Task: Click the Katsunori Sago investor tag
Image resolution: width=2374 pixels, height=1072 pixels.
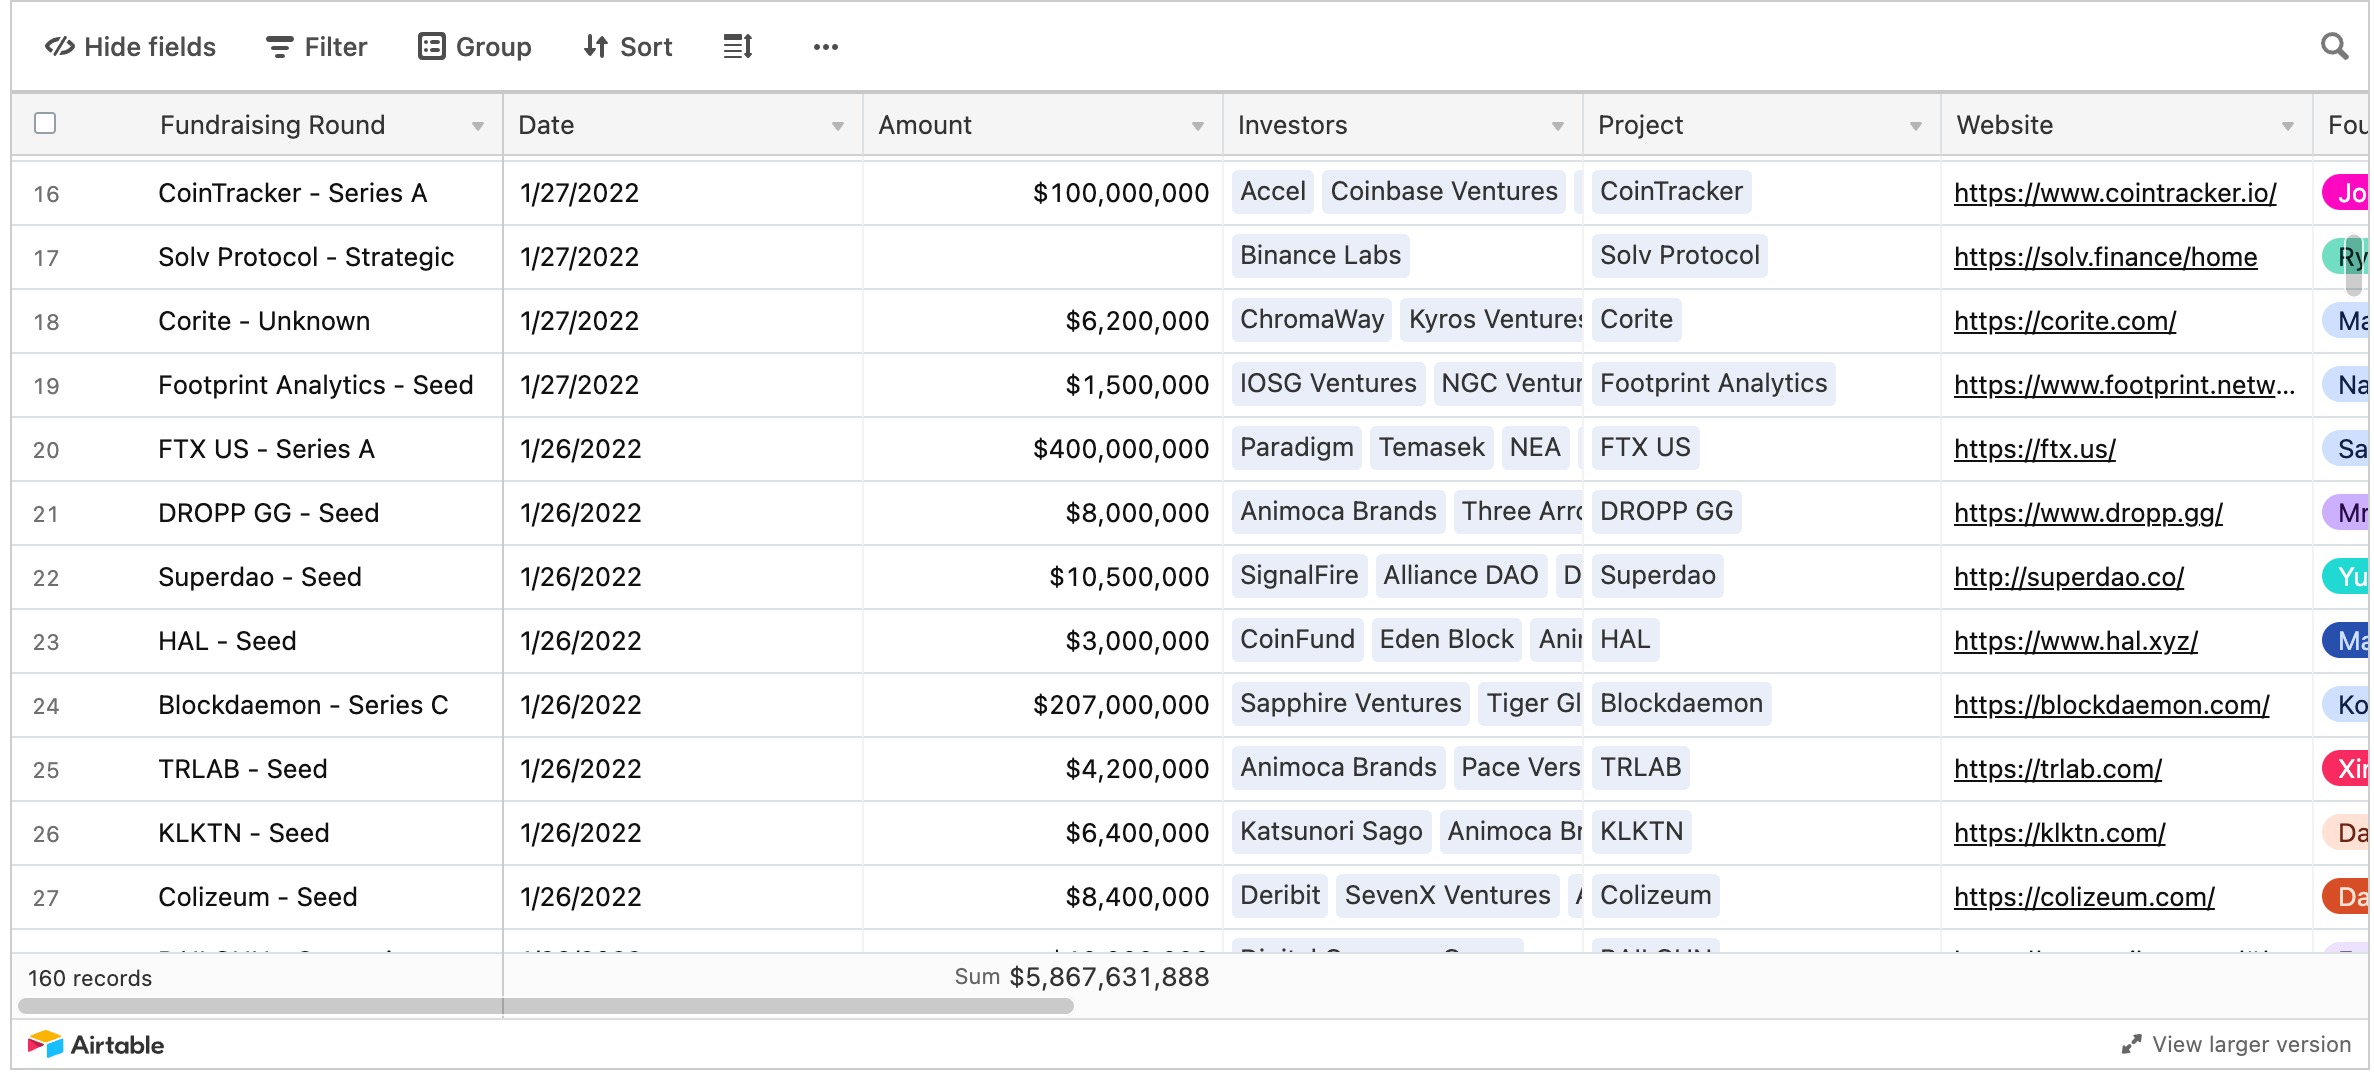Action: point(1331,831)
